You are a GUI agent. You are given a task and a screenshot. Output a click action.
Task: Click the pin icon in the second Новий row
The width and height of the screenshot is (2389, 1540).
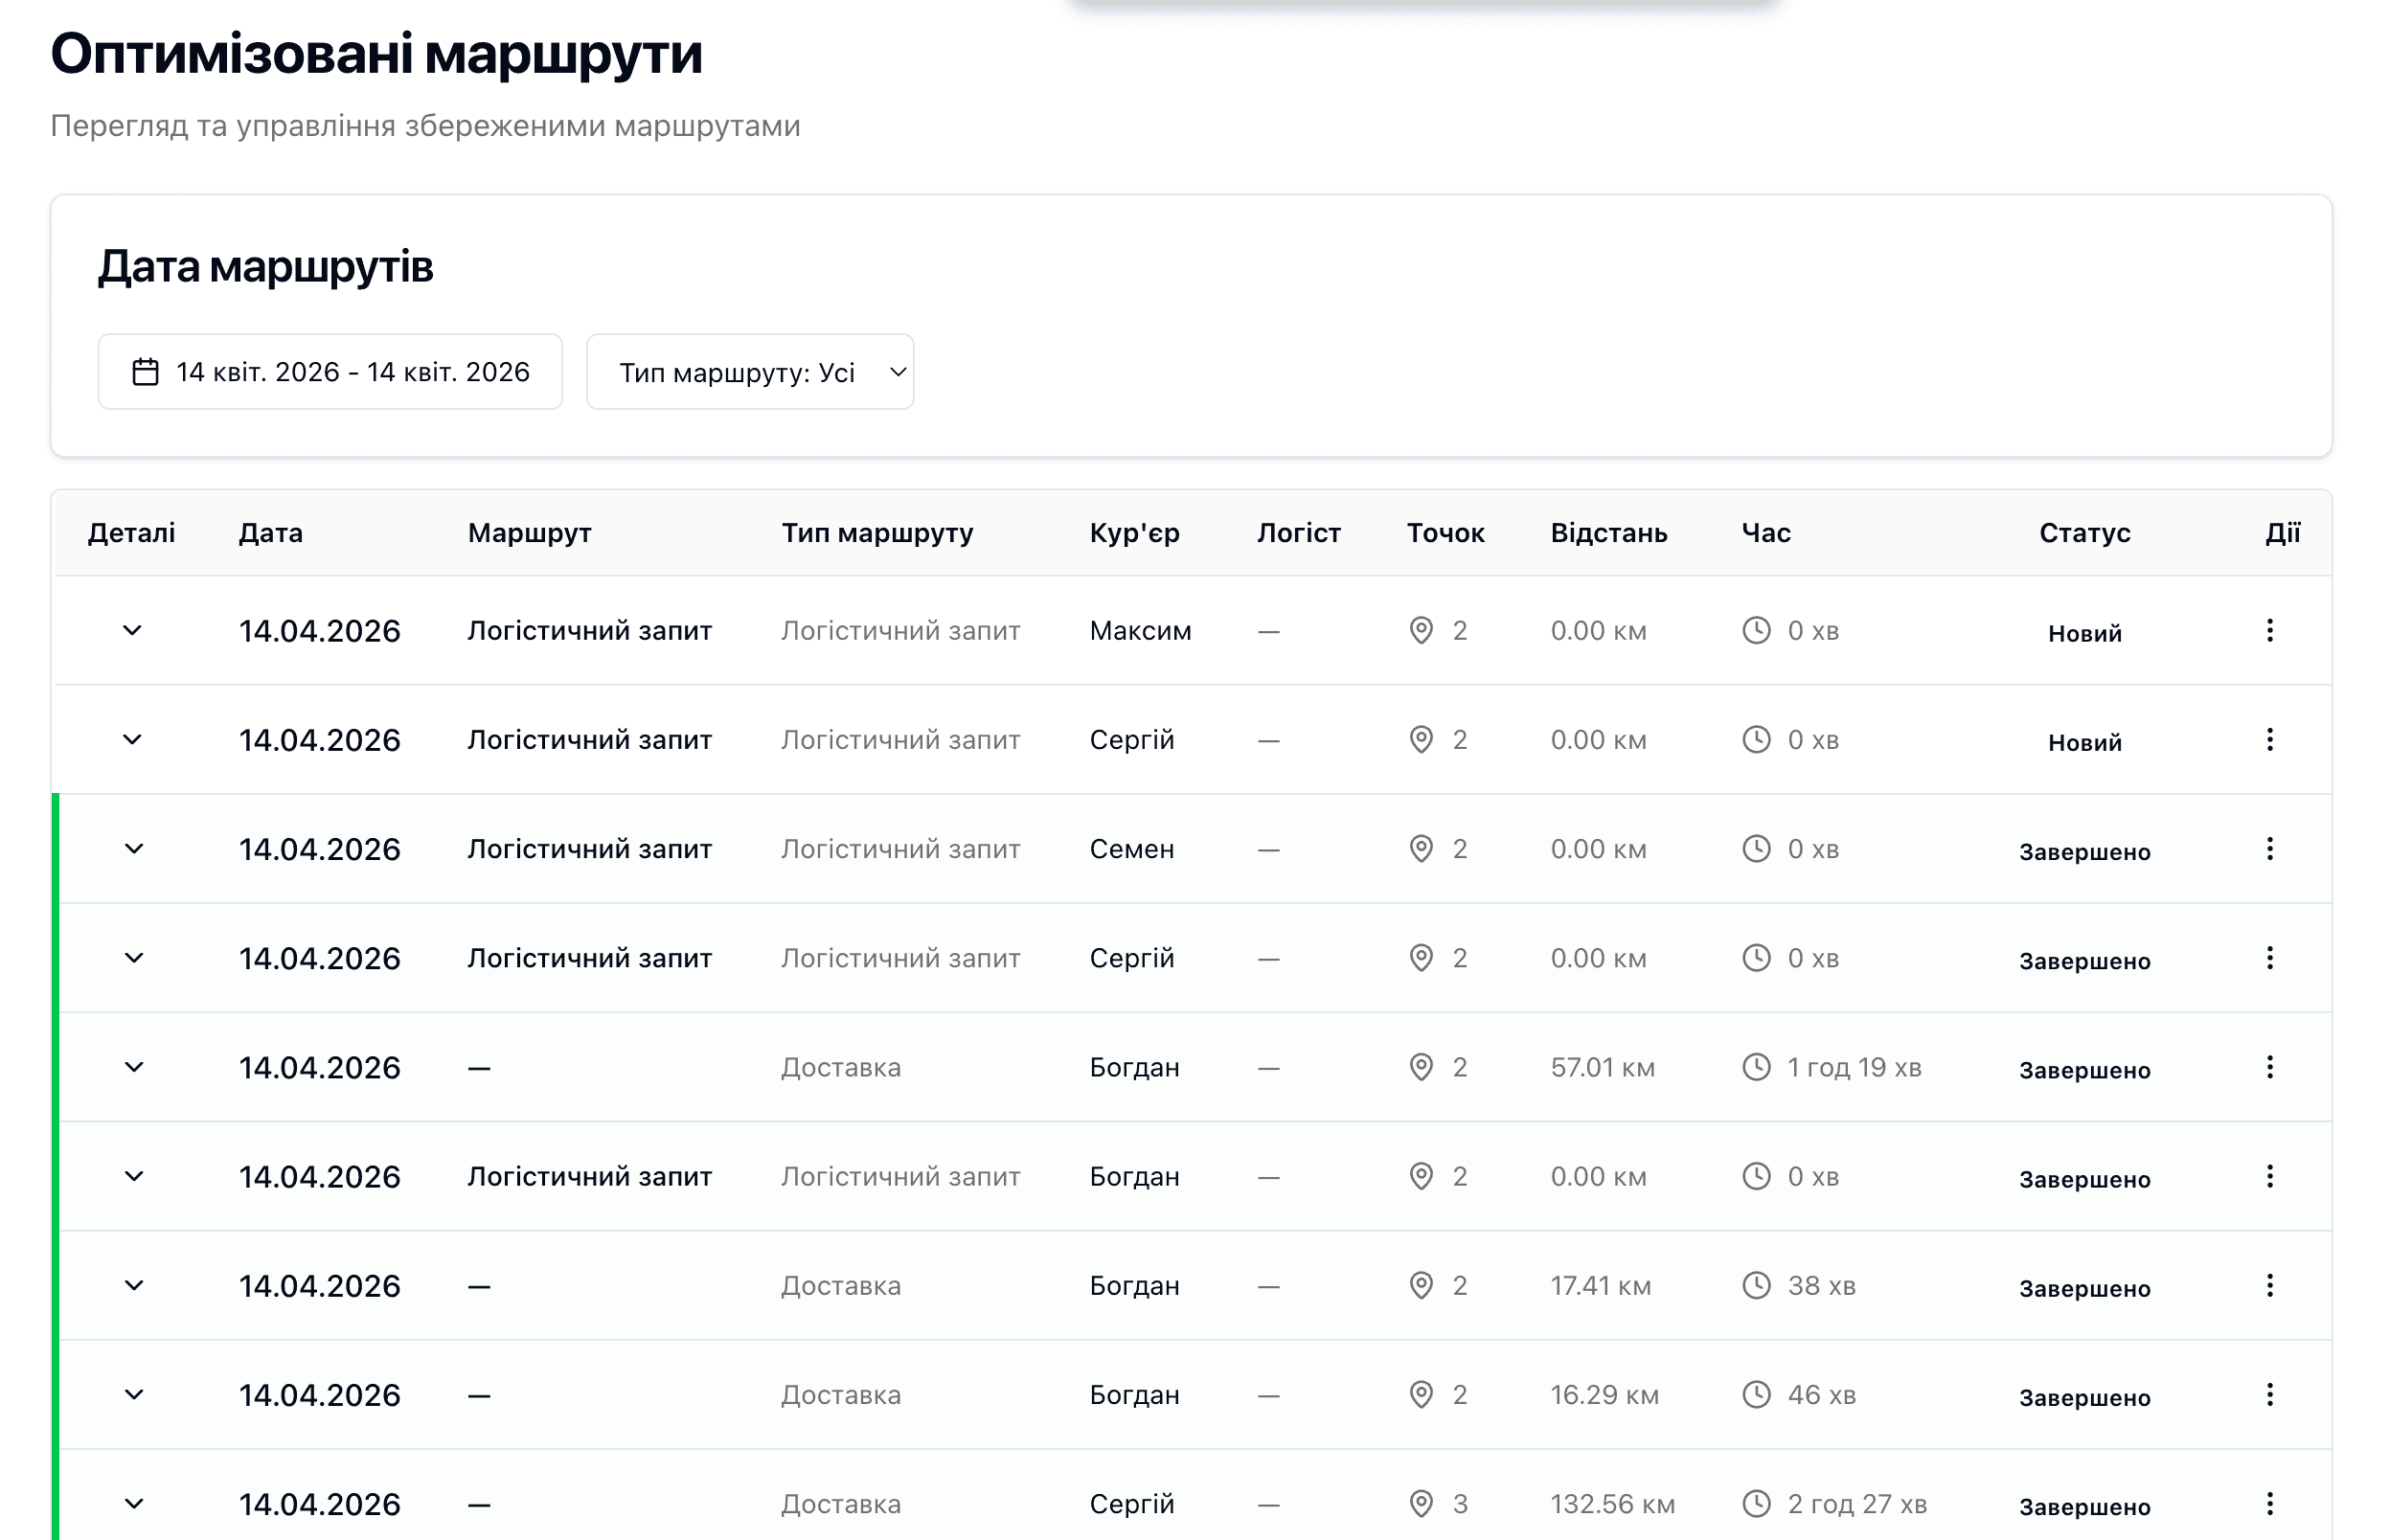click(x=1419, y=740)
